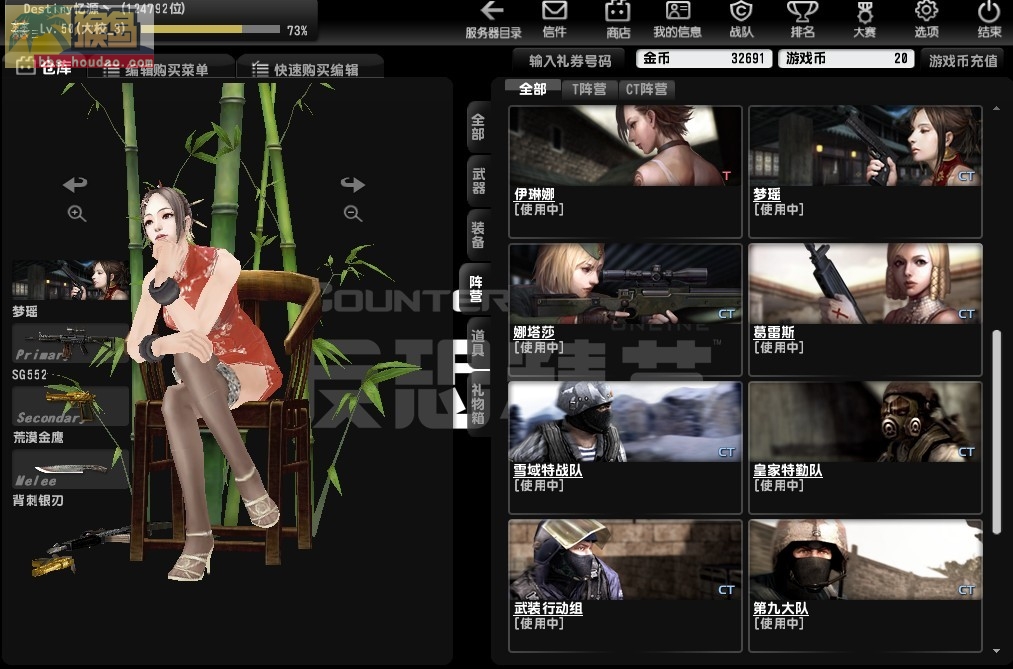Select the vertical 装备 equipment tab
The height and width of the screenshot is (669, 1013).
point(477,235)
